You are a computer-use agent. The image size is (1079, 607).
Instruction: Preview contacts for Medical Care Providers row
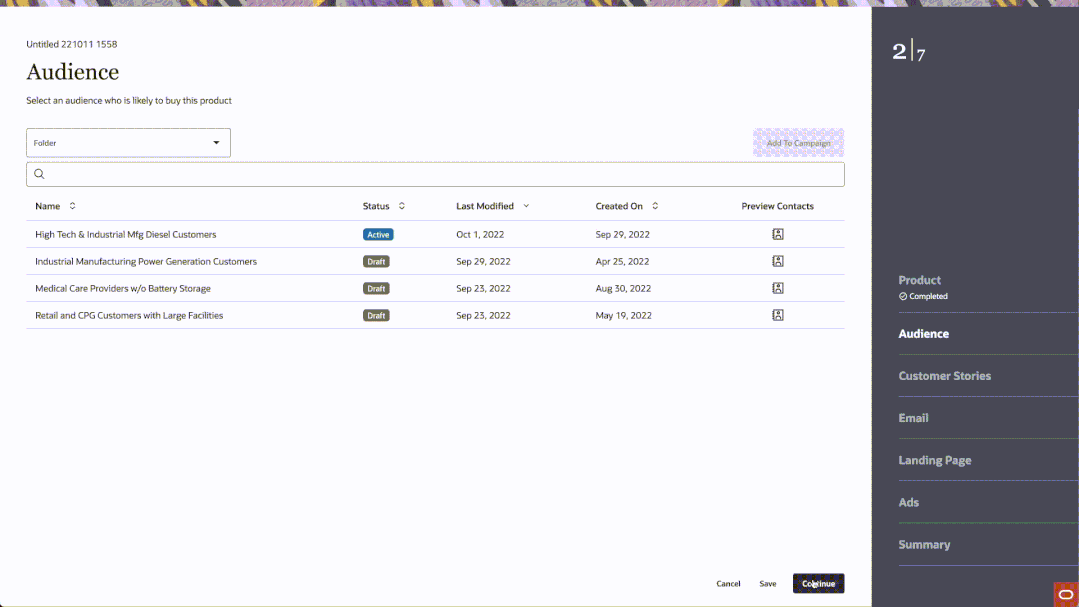coord(778,288)
